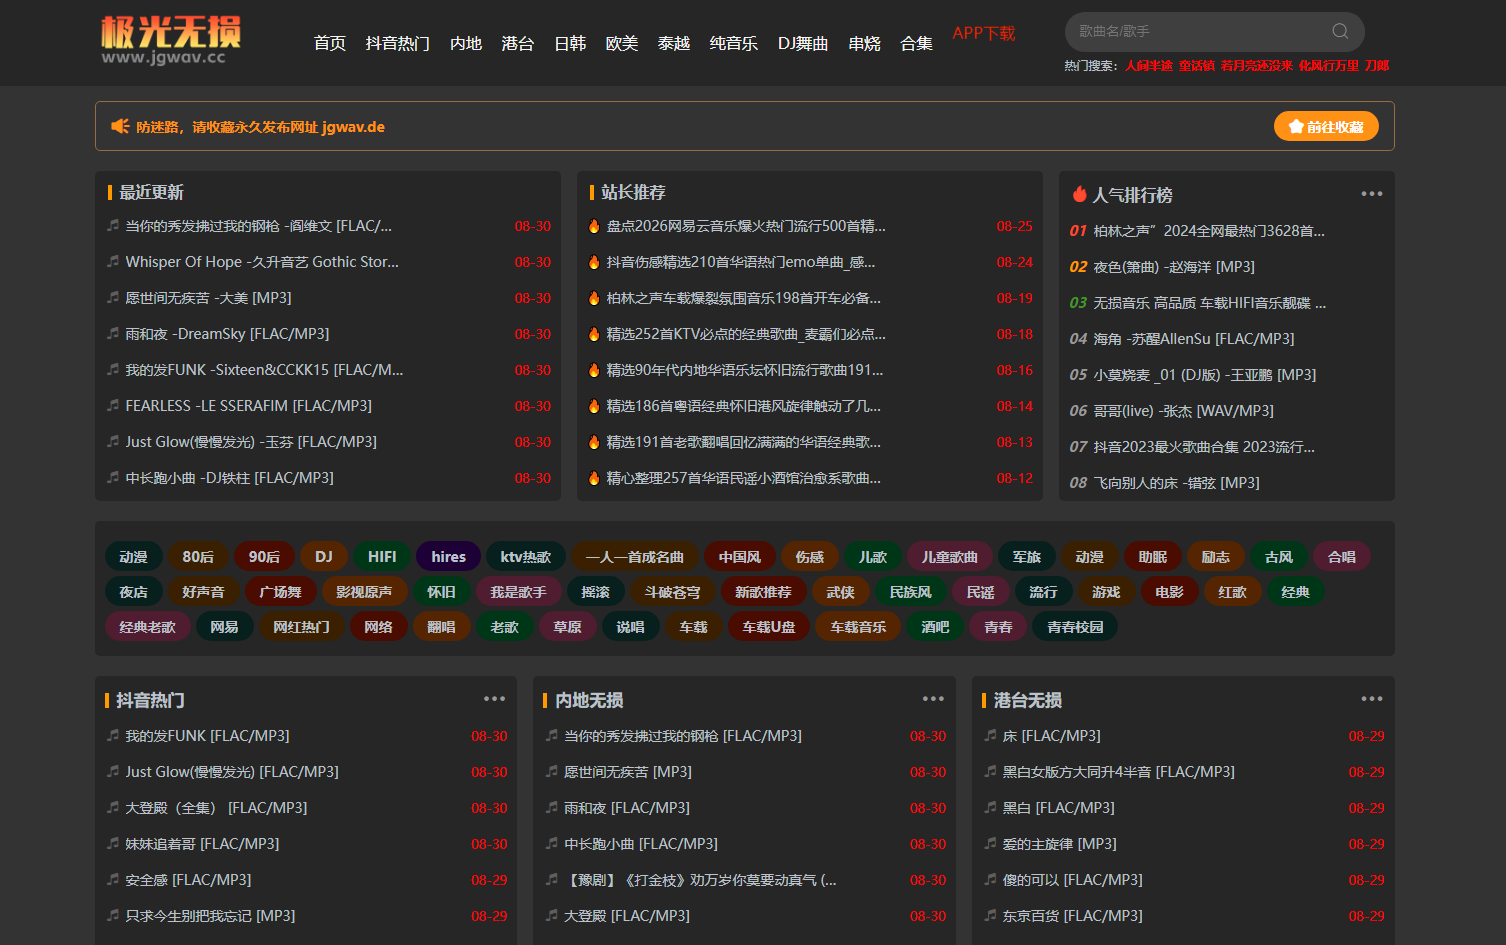Select the 民族风 tag
This screenshot has height=945, width=1506.
pos(910,591)
